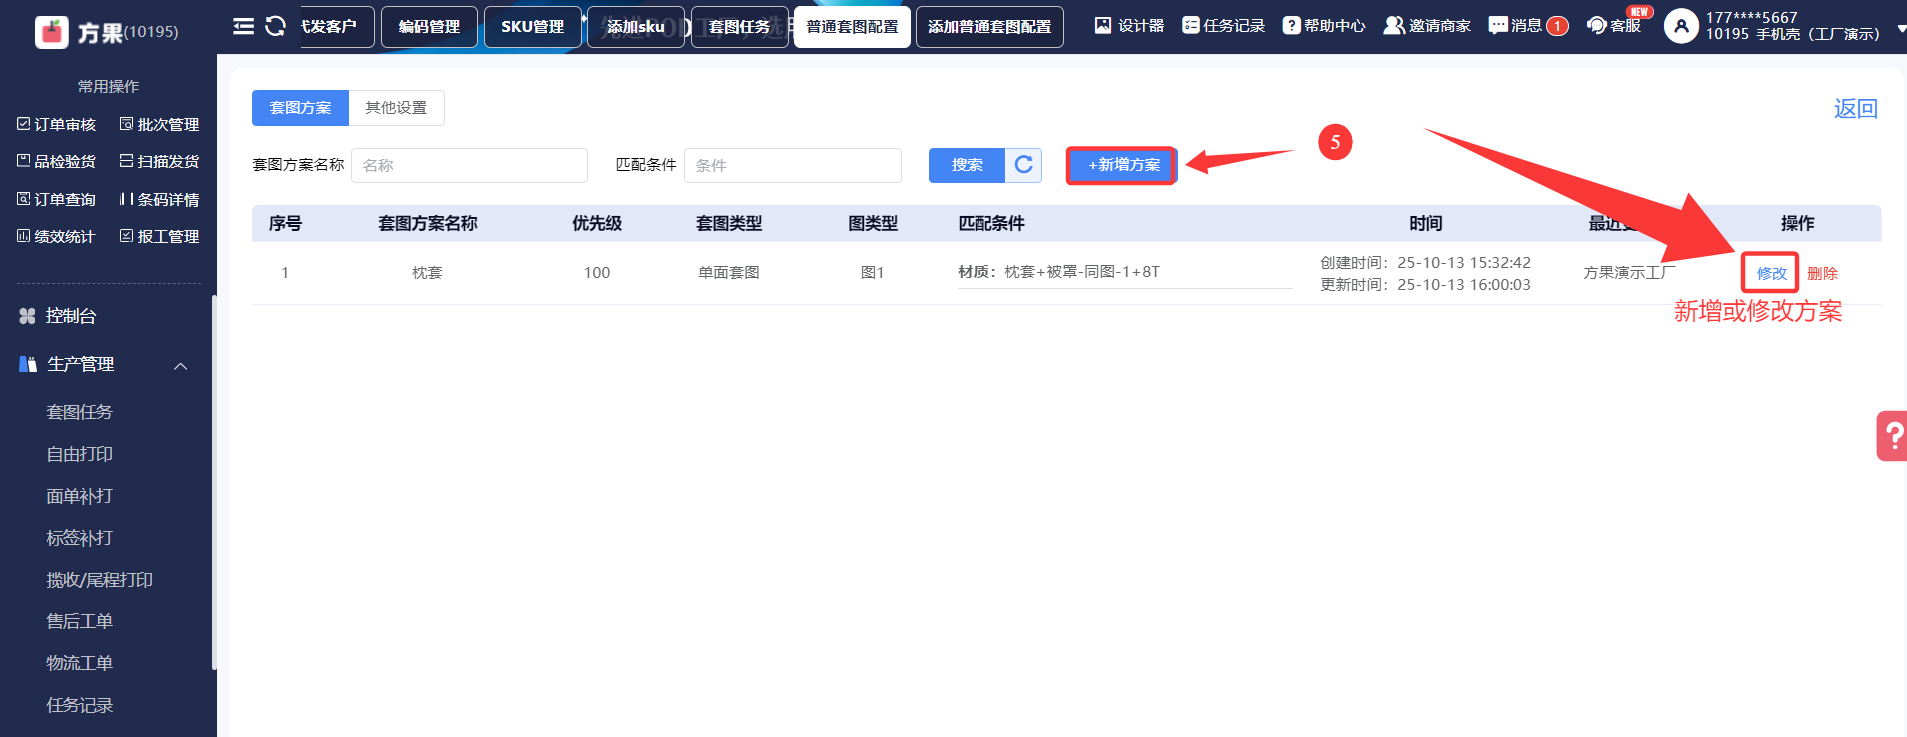
Task: Click the 批次管理 shortcut icon
Action: [126, 124]
